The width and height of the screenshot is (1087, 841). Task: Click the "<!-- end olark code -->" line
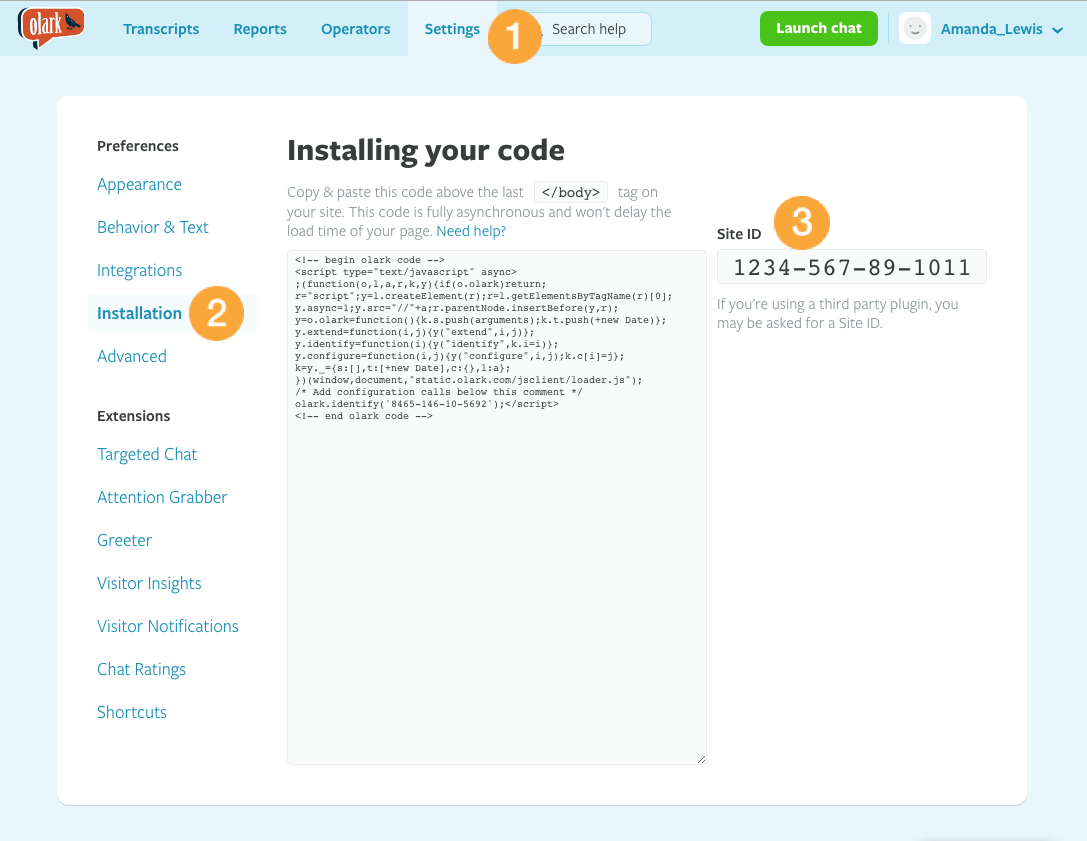coord(364,416)
